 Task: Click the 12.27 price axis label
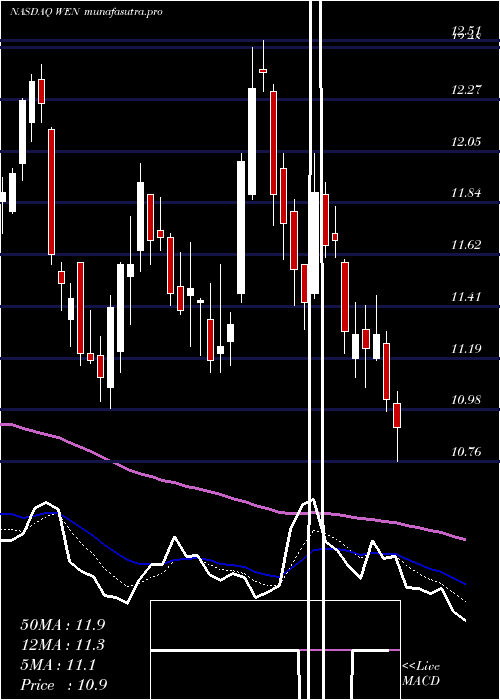point(467,90)
